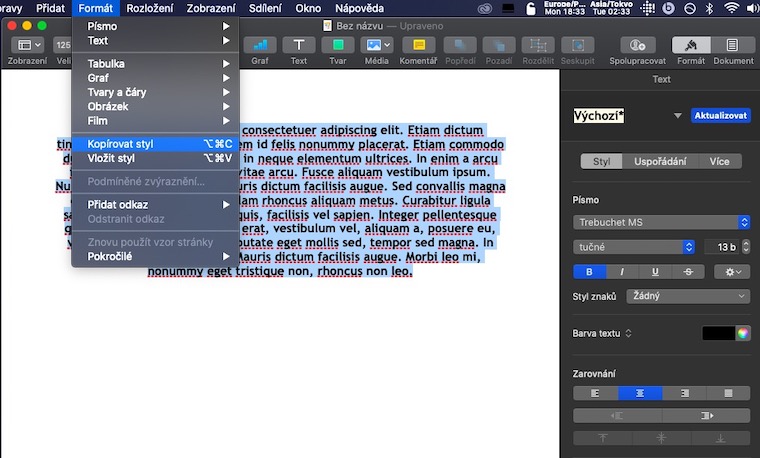Open the Tvar shape toolbar icon

pyautogui.click(x=338, y=45)
